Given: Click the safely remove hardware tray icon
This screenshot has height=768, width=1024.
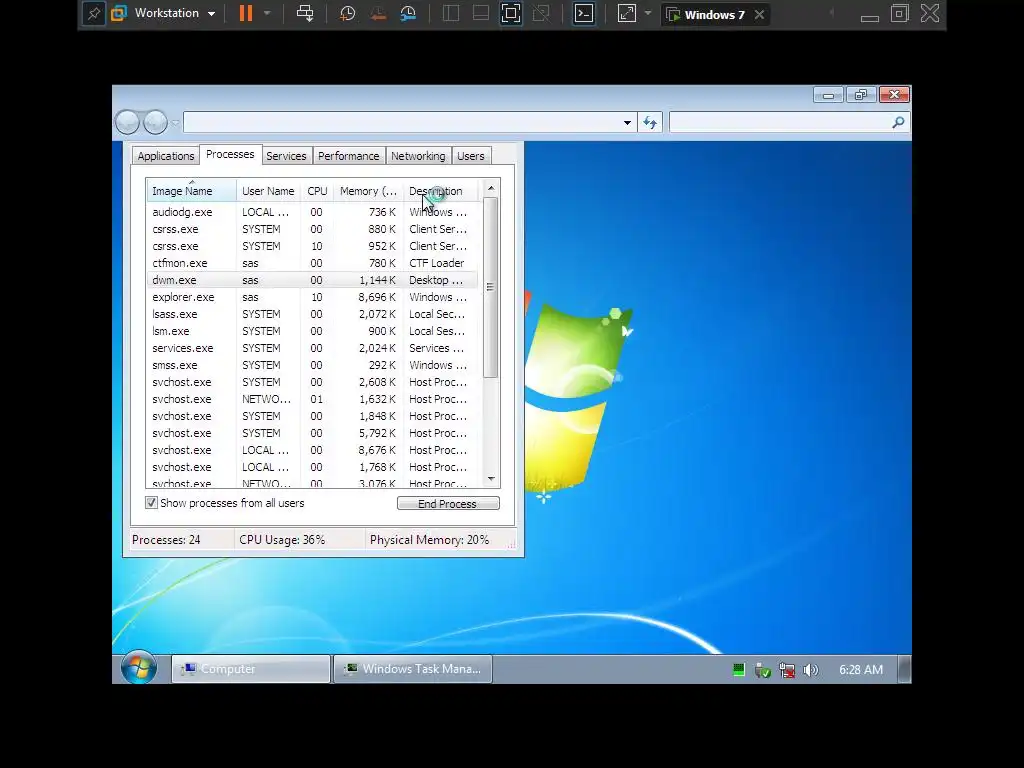Looking at the screenshot, I should (762, 670).
